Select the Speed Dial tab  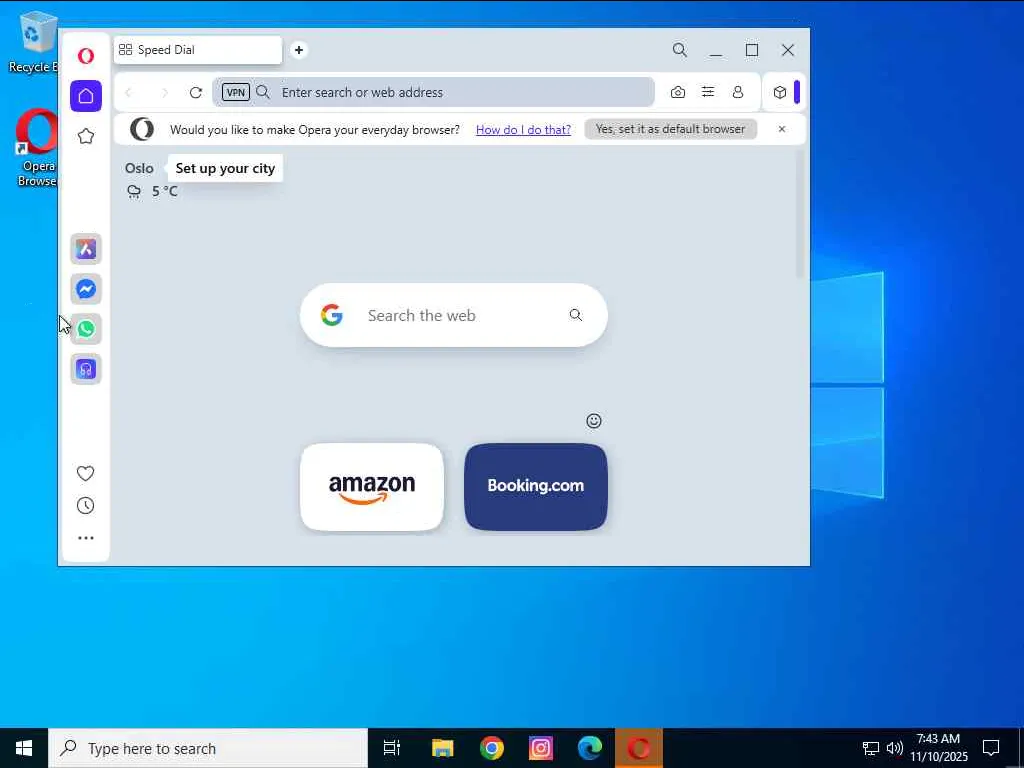coord(198,50)
